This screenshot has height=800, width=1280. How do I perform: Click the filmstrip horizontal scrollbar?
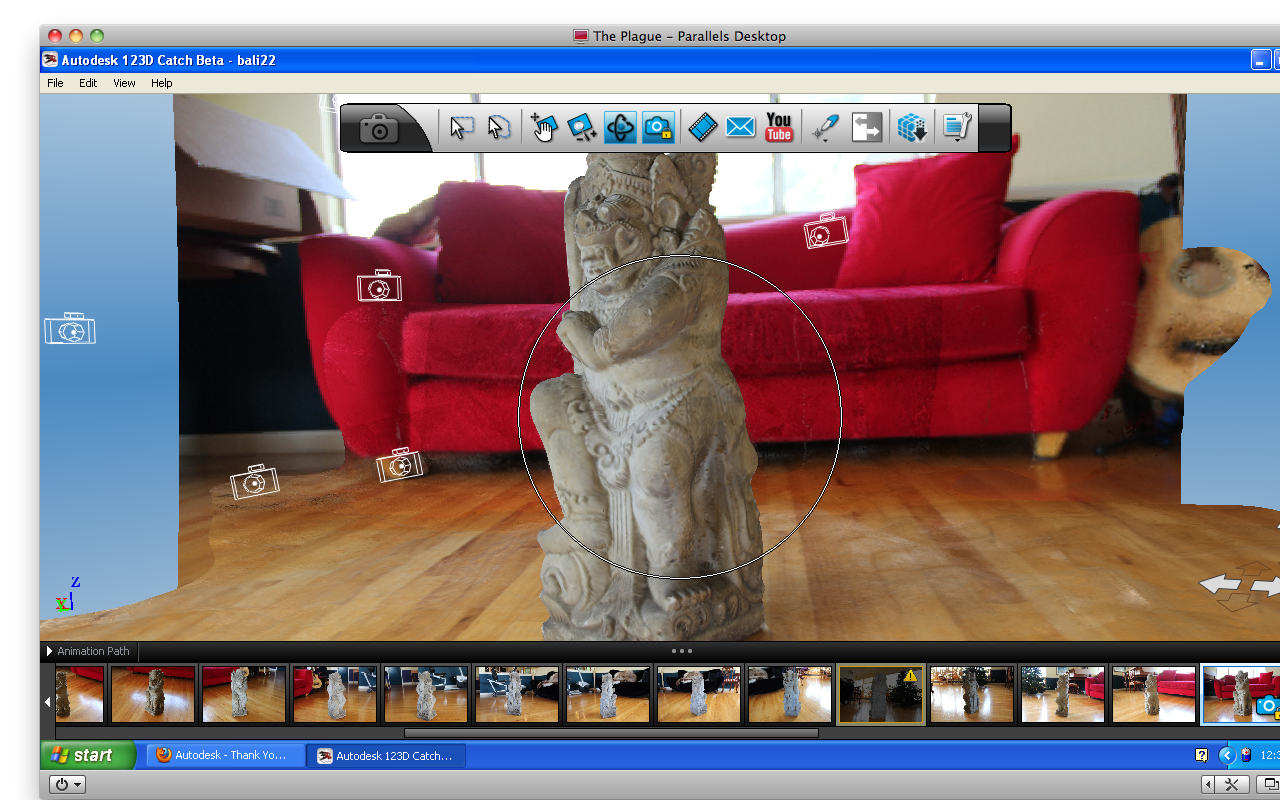pyautogui.click(x=611, y=733)
